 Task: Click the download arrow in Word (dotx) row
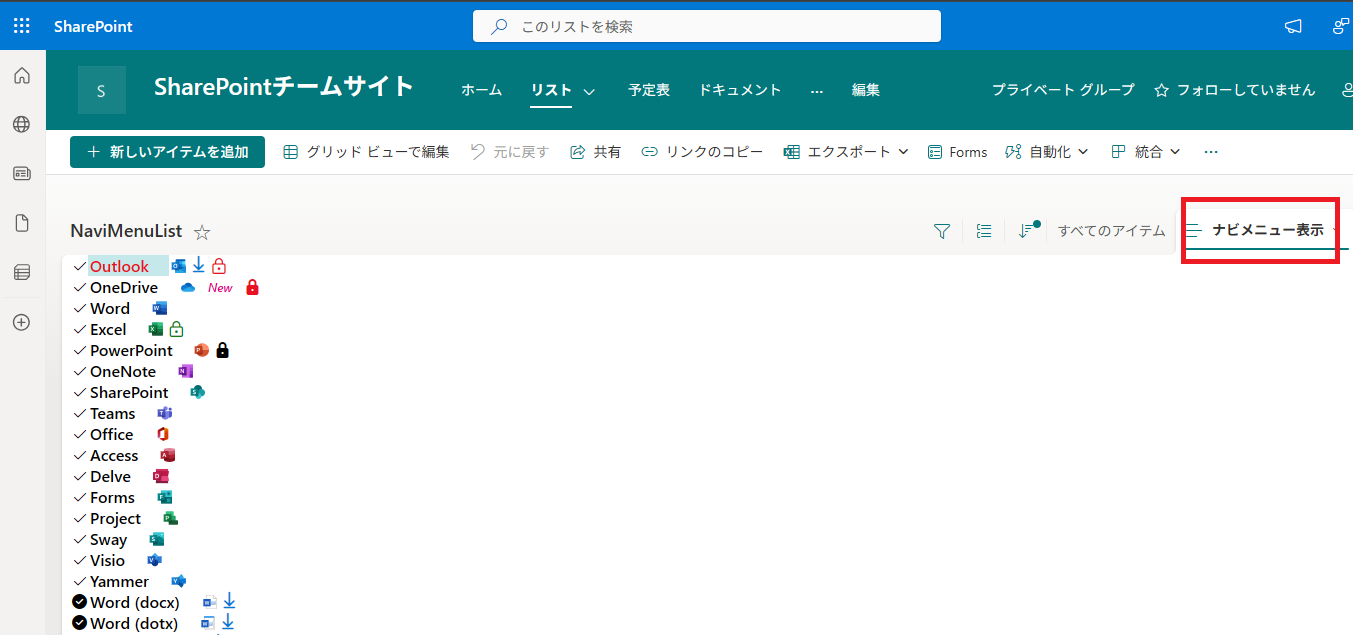coord(228,622)
